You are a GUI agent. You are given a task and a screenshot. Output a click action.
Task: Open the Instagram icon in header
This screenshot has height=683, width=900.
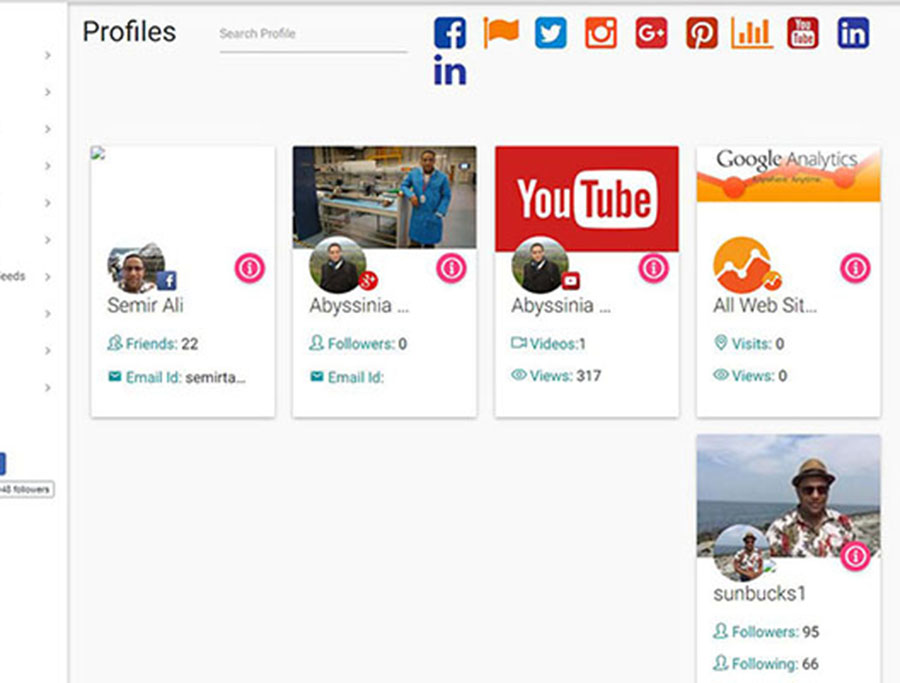pyautogui.click(x=601, y=33)
